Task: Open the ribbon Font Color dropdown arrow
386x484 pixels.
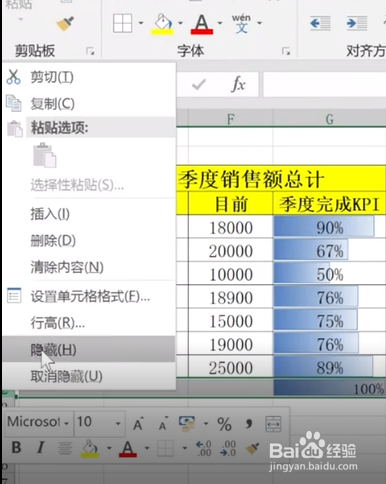Action: pos(220,23)
